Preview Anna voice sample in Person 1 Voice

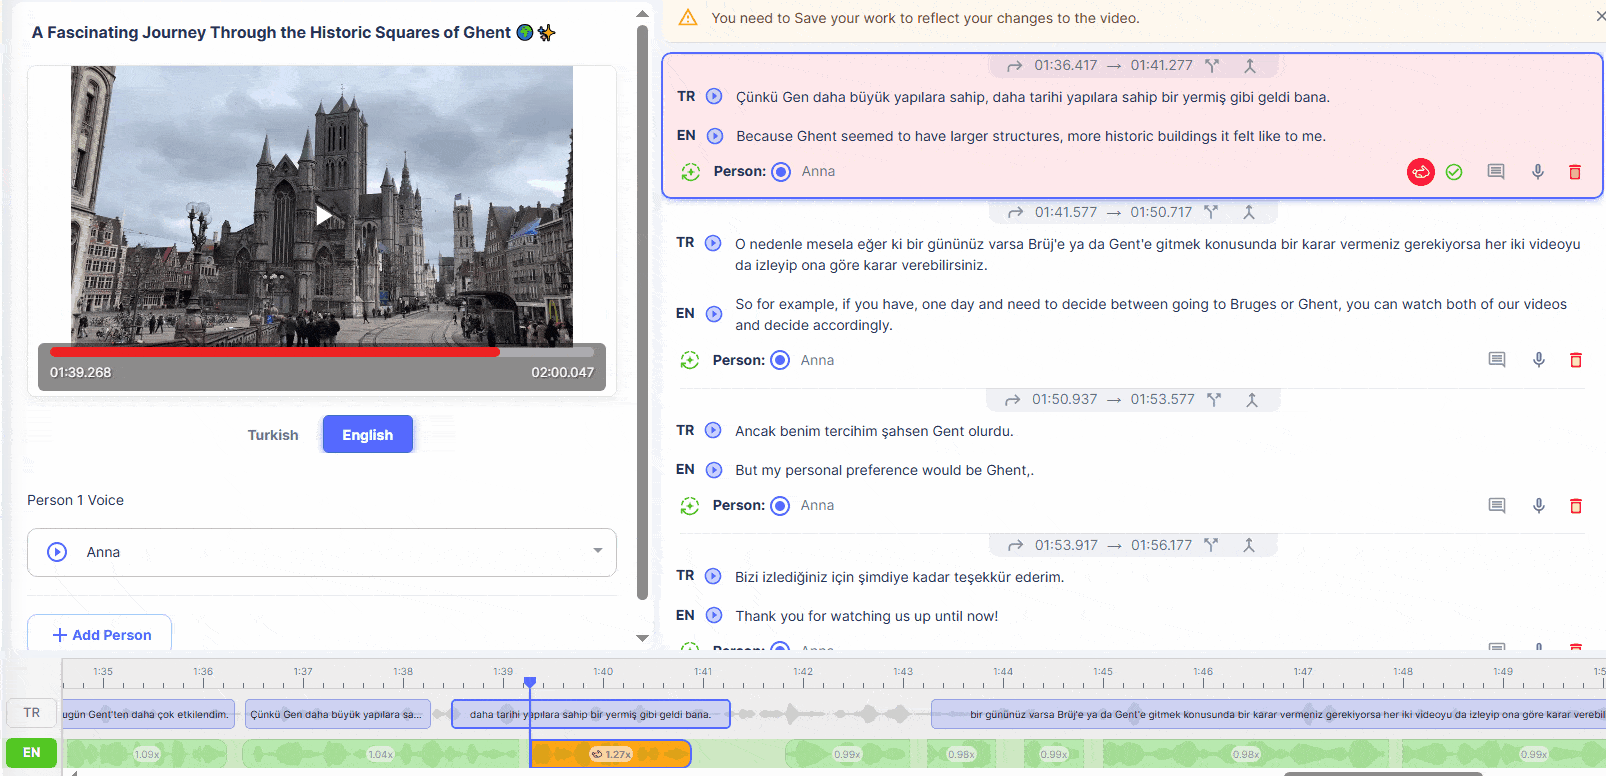coord(57,552)
